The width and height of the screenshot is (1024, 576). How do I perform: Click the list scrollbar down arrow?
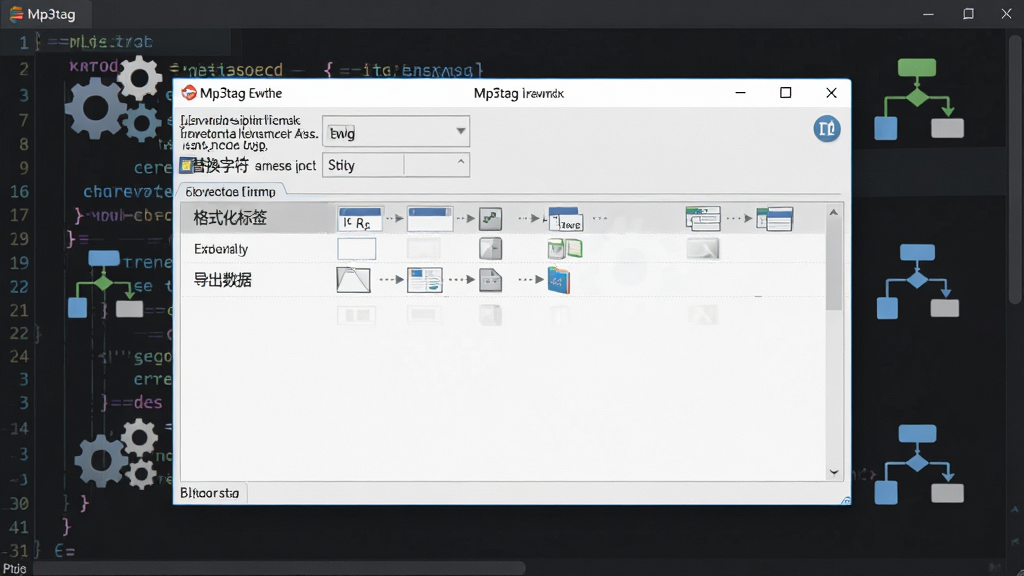834,472
